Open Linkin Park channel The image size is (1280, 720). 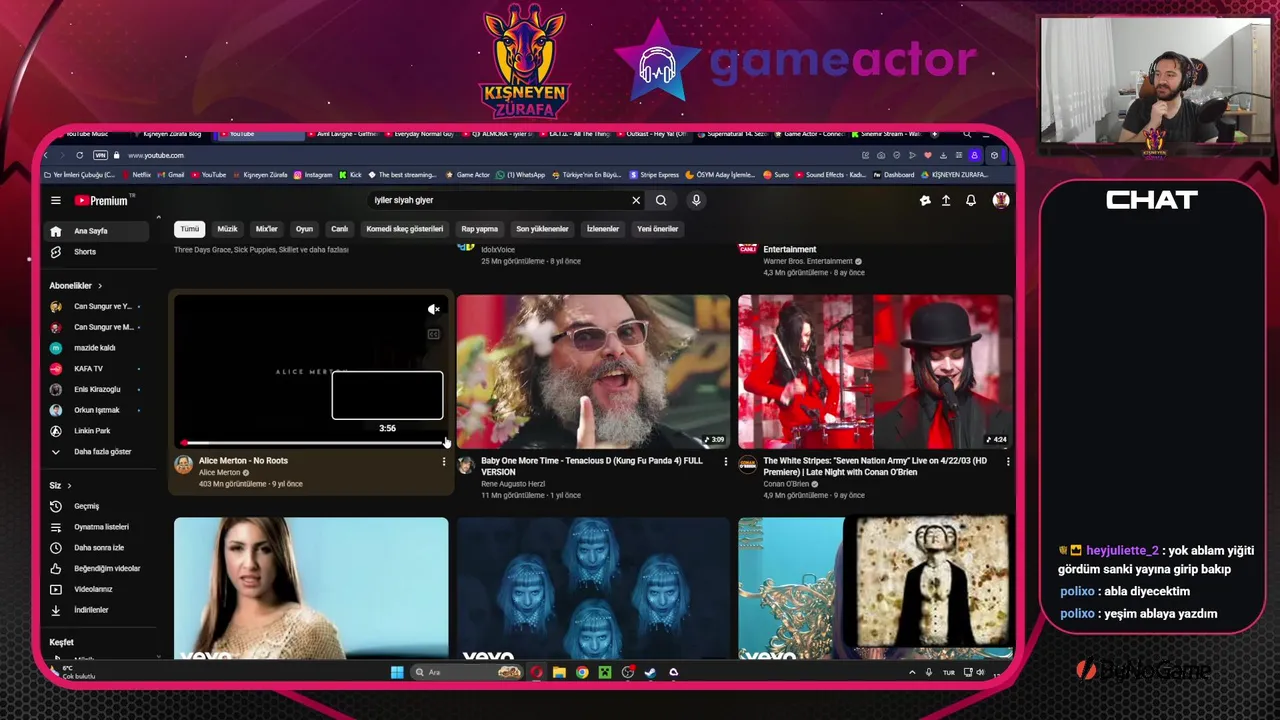[98, 431]
